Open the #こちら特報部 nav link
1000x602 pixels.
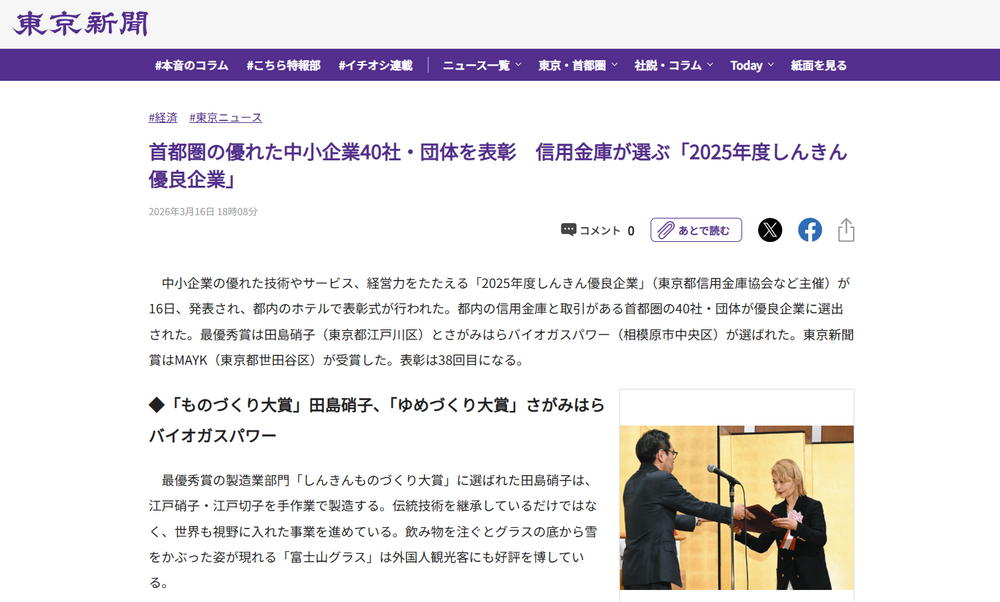[283, 65]
